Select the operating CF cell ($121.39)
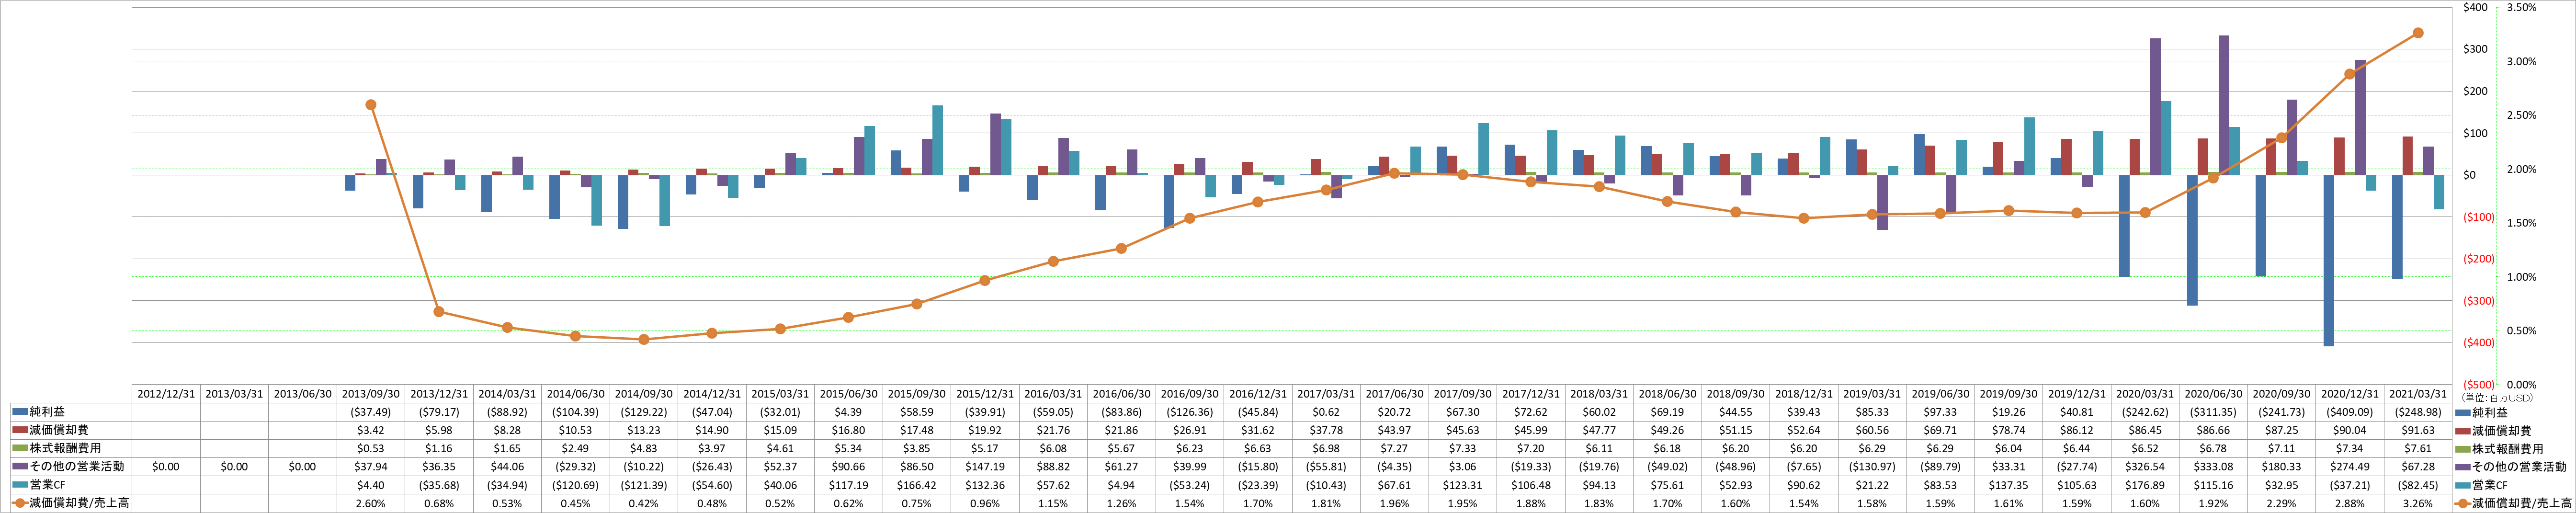 643,485
